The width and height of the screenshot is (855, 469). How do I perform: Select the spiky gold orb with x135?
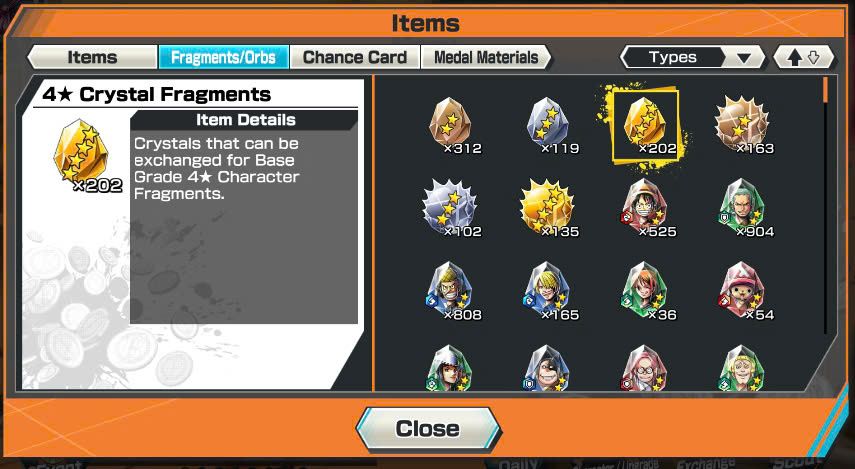point(548,208)
